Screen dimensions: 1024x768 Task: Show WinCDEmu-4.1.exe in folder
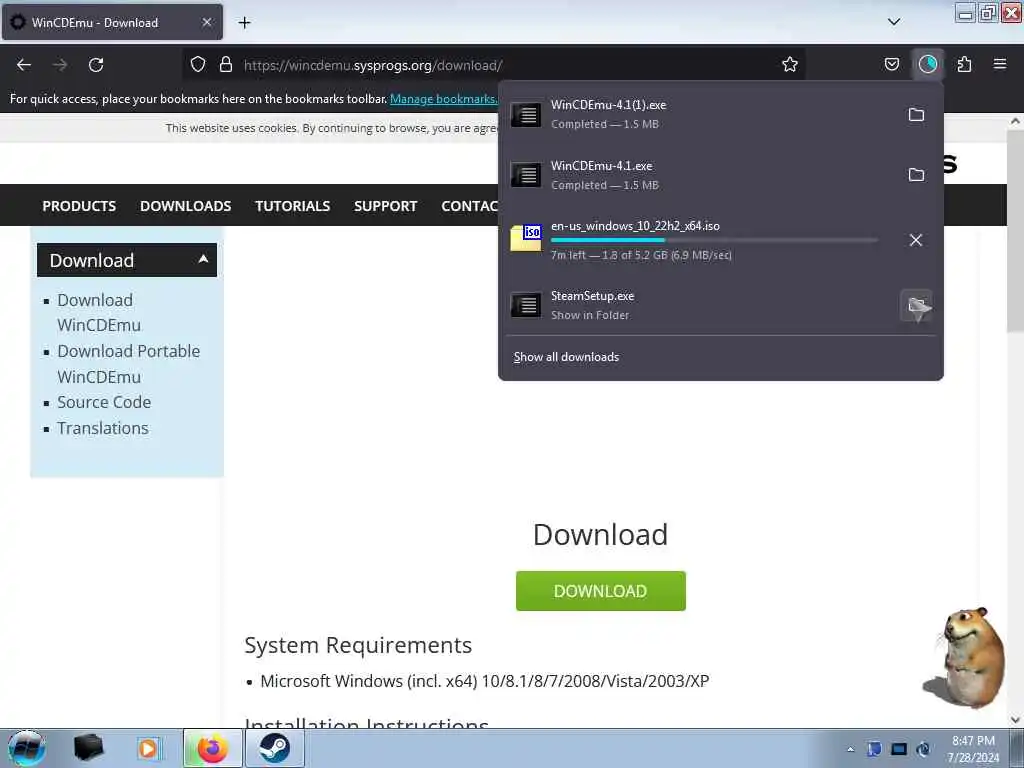(916, 175)
